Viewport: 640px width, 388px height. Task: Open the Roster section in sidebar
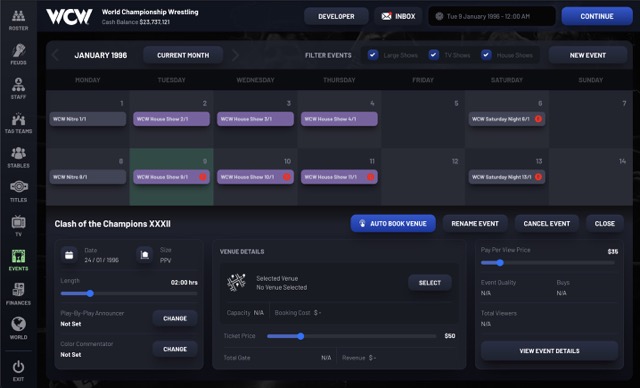pos(18,20)
